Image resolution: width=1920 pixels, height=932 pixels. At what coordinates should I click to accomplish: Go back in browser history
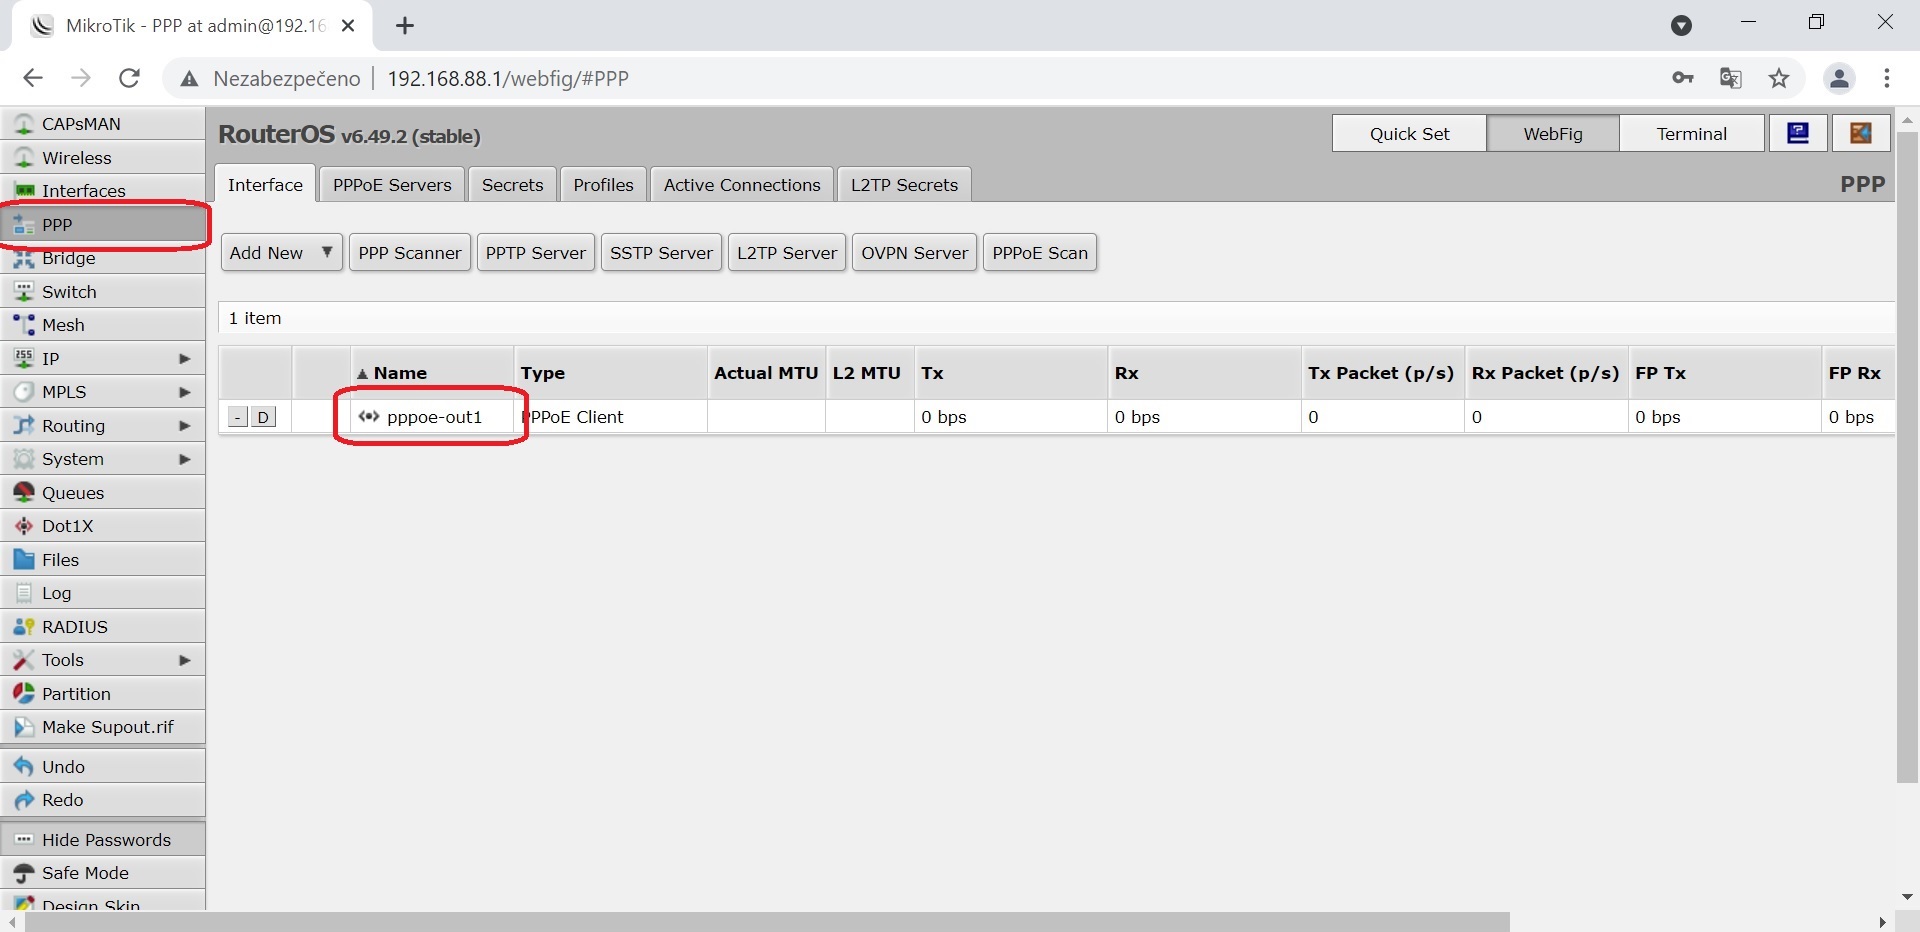(33, 78)
